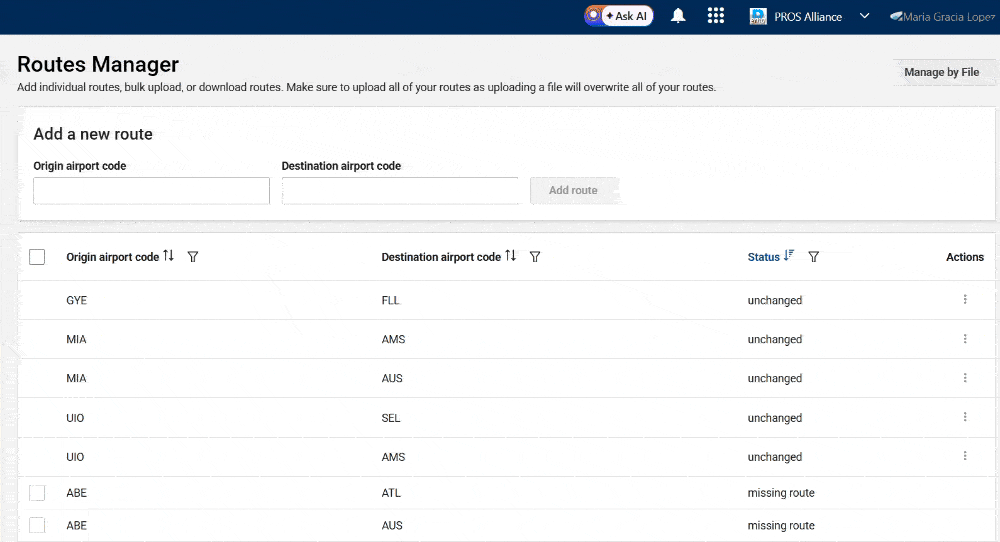The height and width of the screenshot is (542, 1000).
Task: Select the ABE to AUS route checkbox
Action: pos(37,525)
